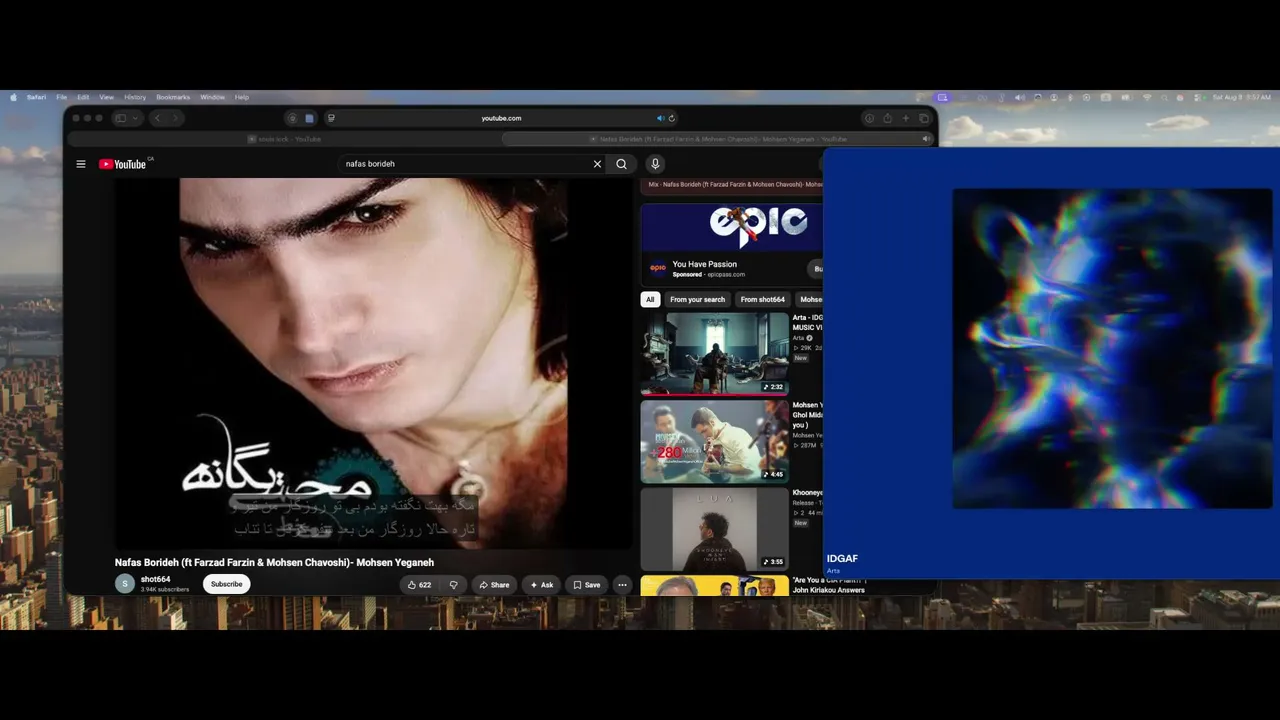Viewport: 1280px width, 720px height.
Task: Like the Nafas Borideh video
Action: (x=420, y=585)
